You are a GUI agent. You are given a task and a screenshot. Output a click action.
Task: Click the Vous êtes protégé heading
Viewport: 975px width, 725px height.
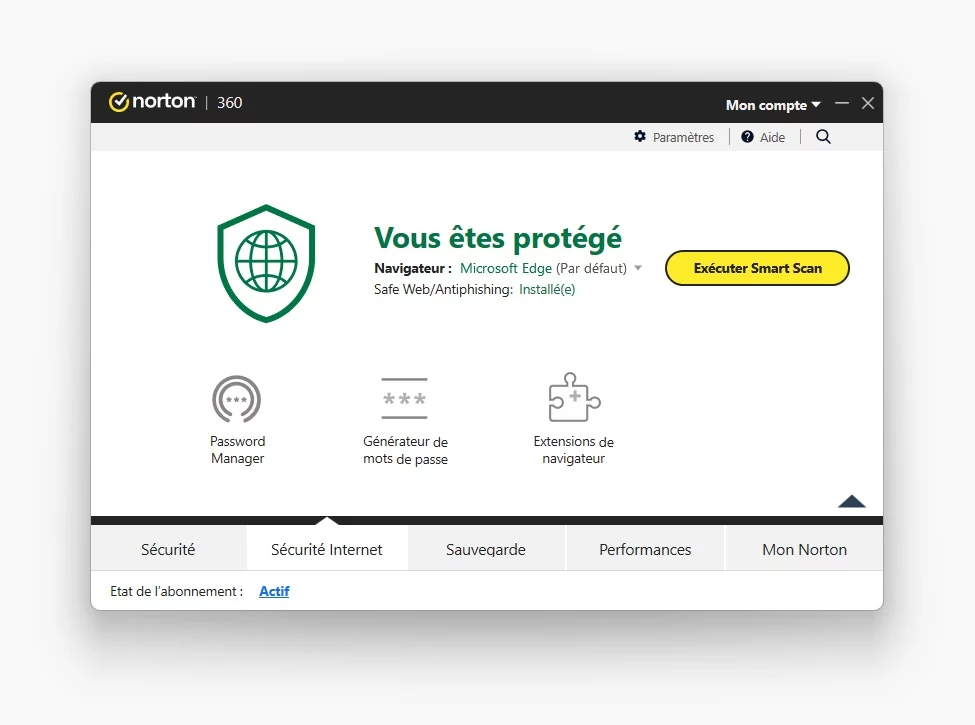tap(497, 238)
